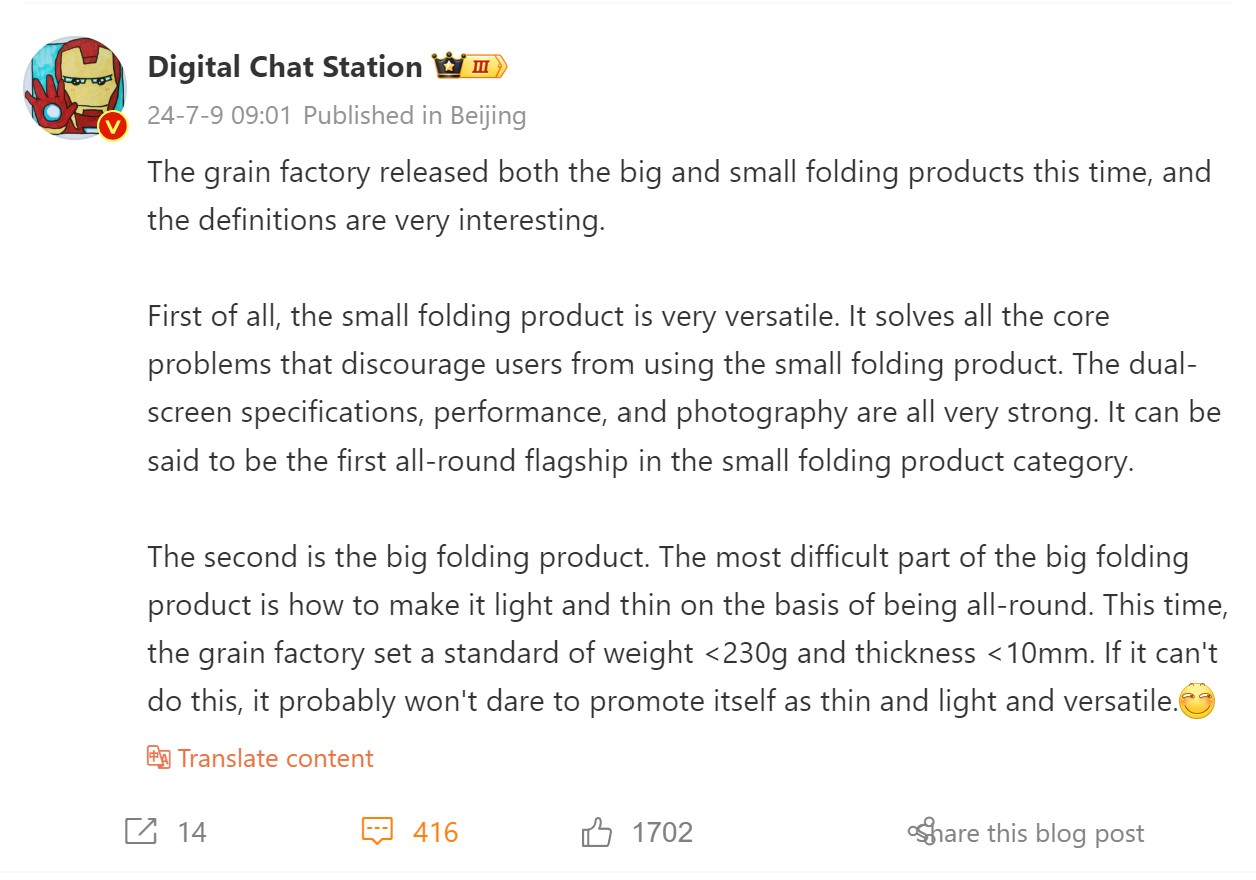Viewport: 1256px width, 880px height.
Task: Click the 416 comments count
Action: [435, 832]
